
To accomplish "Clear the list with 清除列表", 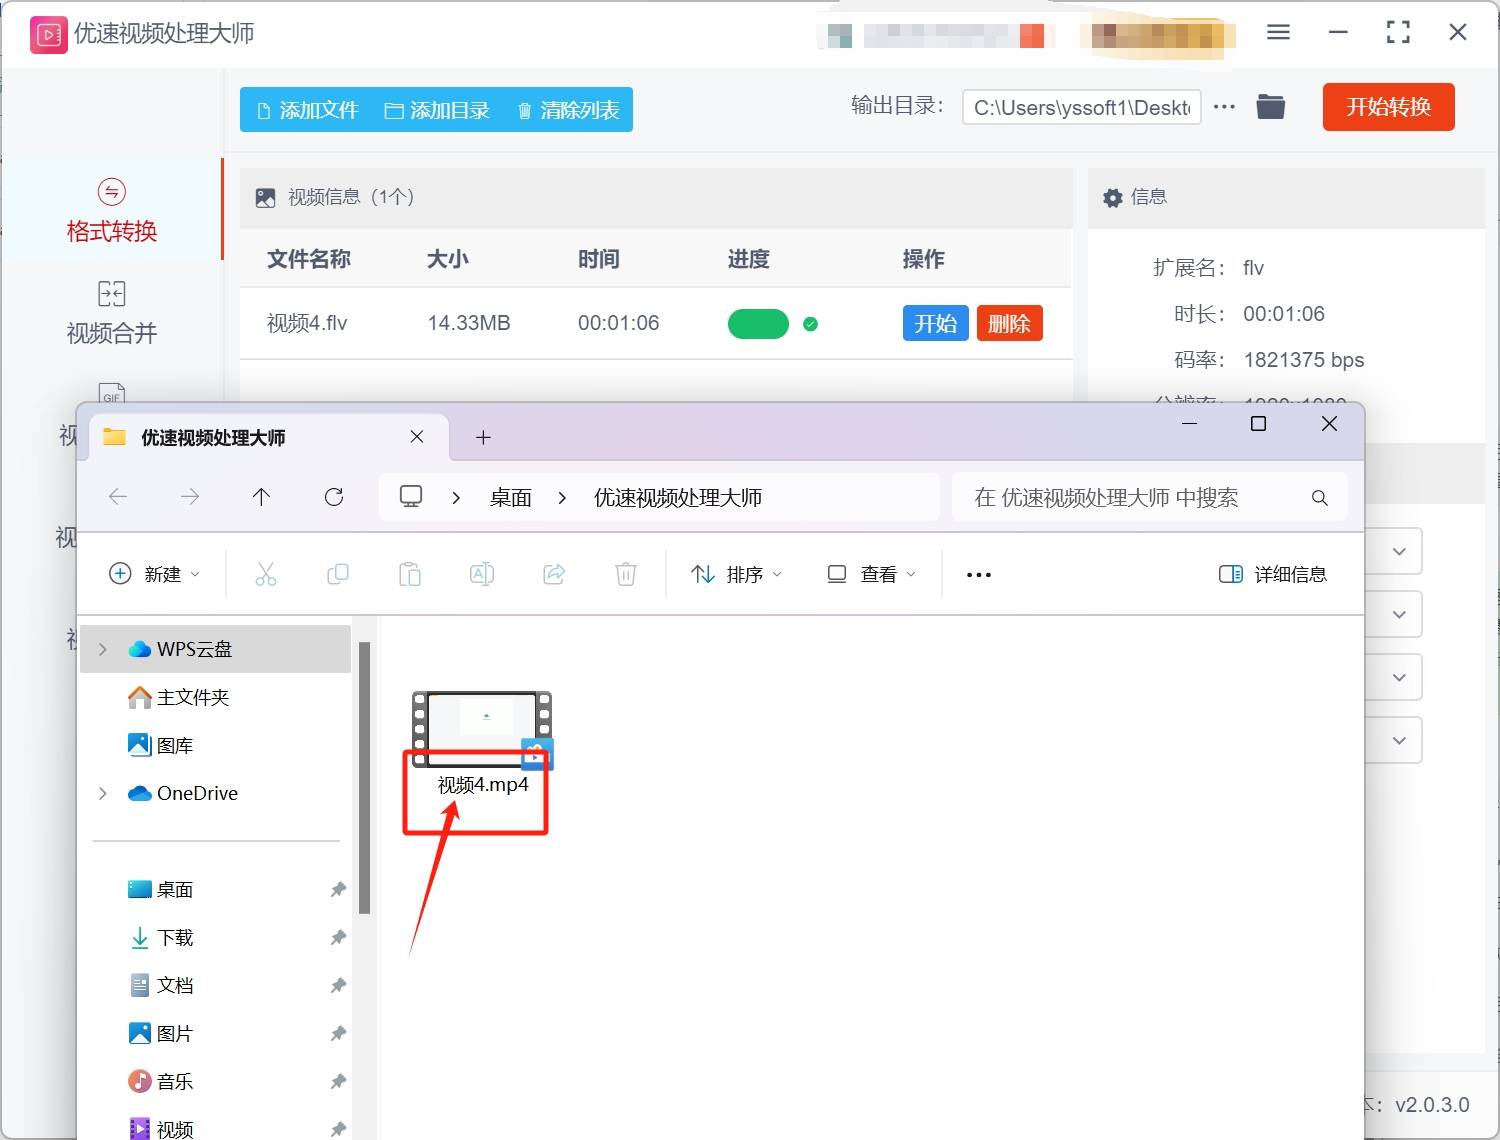I will pos(568,110).
